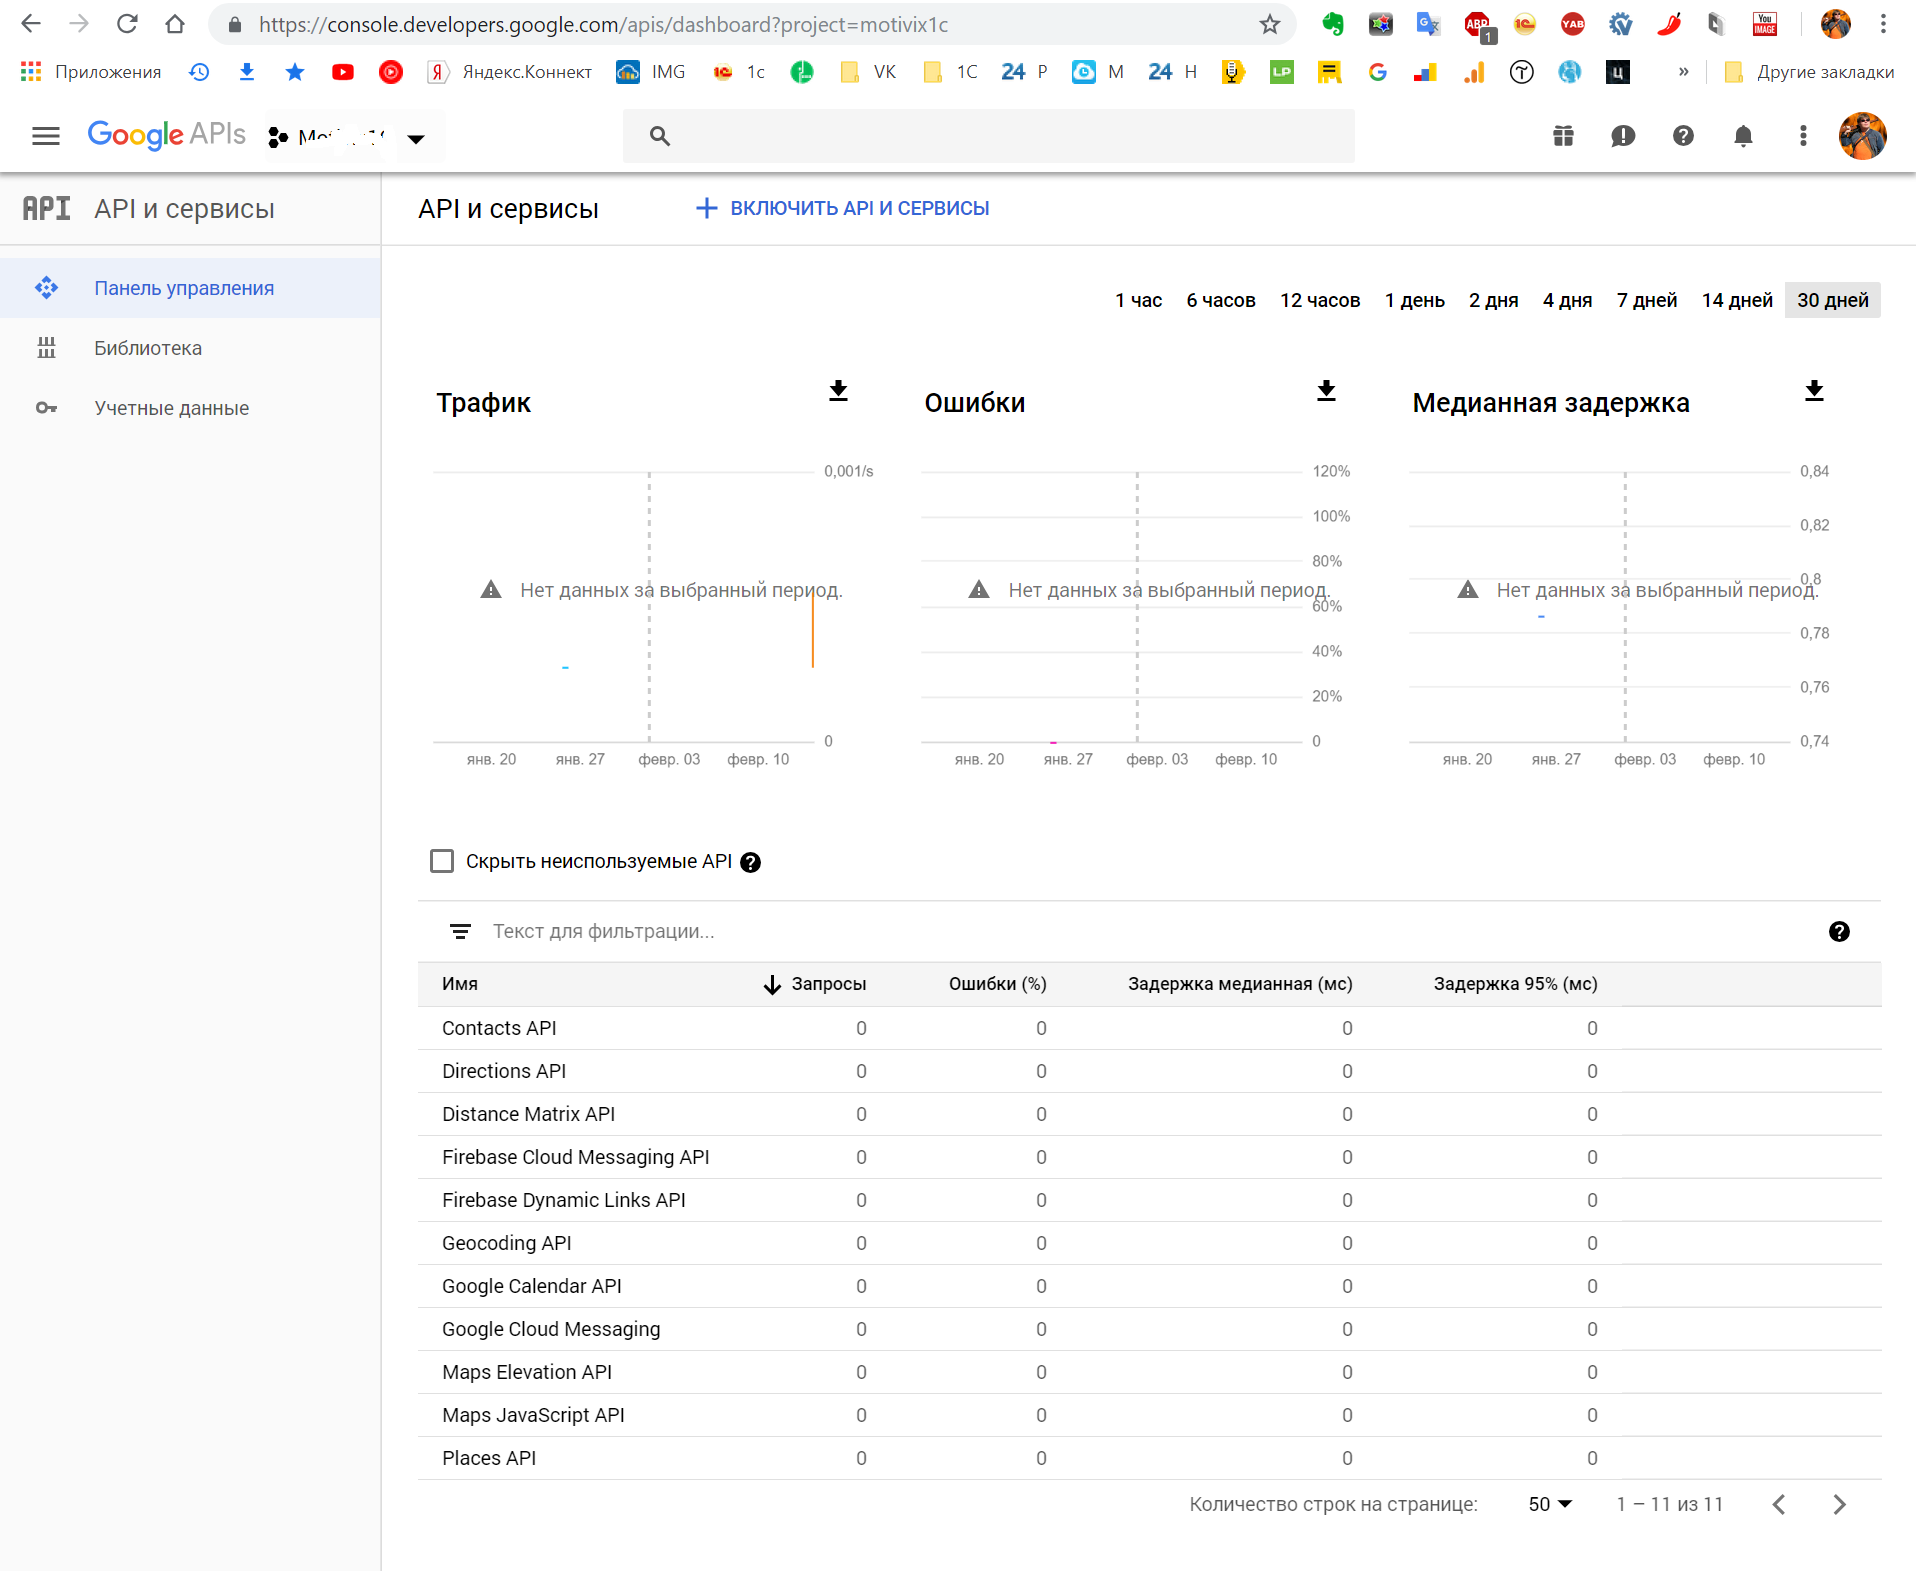This screenshot has width=1916, height=1571.
Task: Open Maps JavaScript API row
Action: tap(1149, 1415)
